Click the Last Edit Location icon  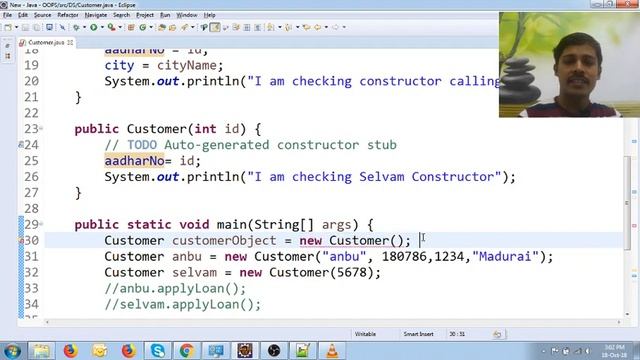click(306, 27)
